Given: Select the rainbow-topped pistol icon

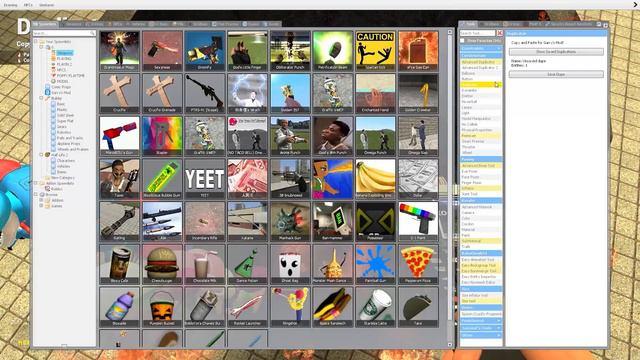Looking at the screenshot, I should pyautogui.click(x=418, y=221).
